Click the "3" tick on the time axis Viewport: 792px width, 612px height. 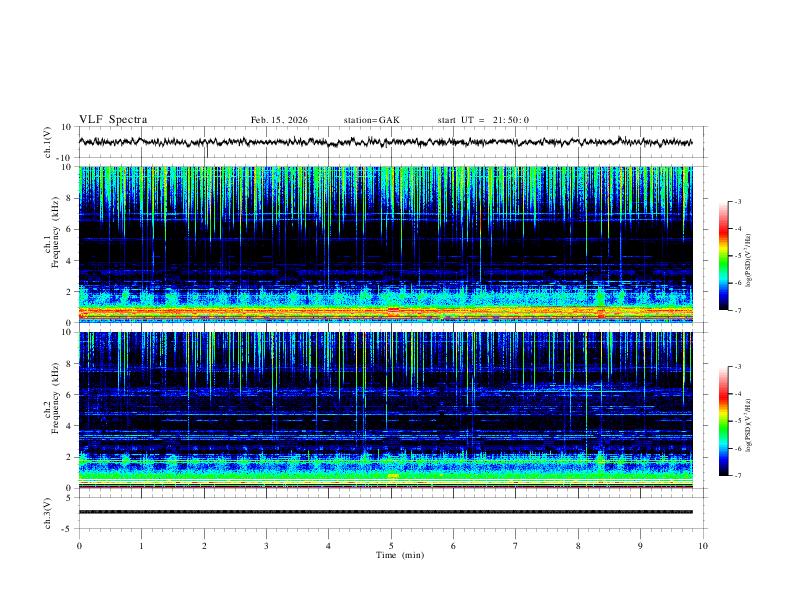[x=266, y=546]
